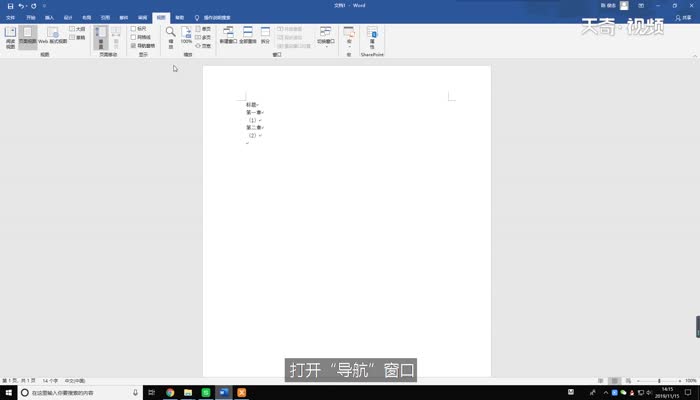Image resolution: width=700 pixels, height=400 pixels.
Task: Select 页面视图 print layout view
Action: coord(28,38)
